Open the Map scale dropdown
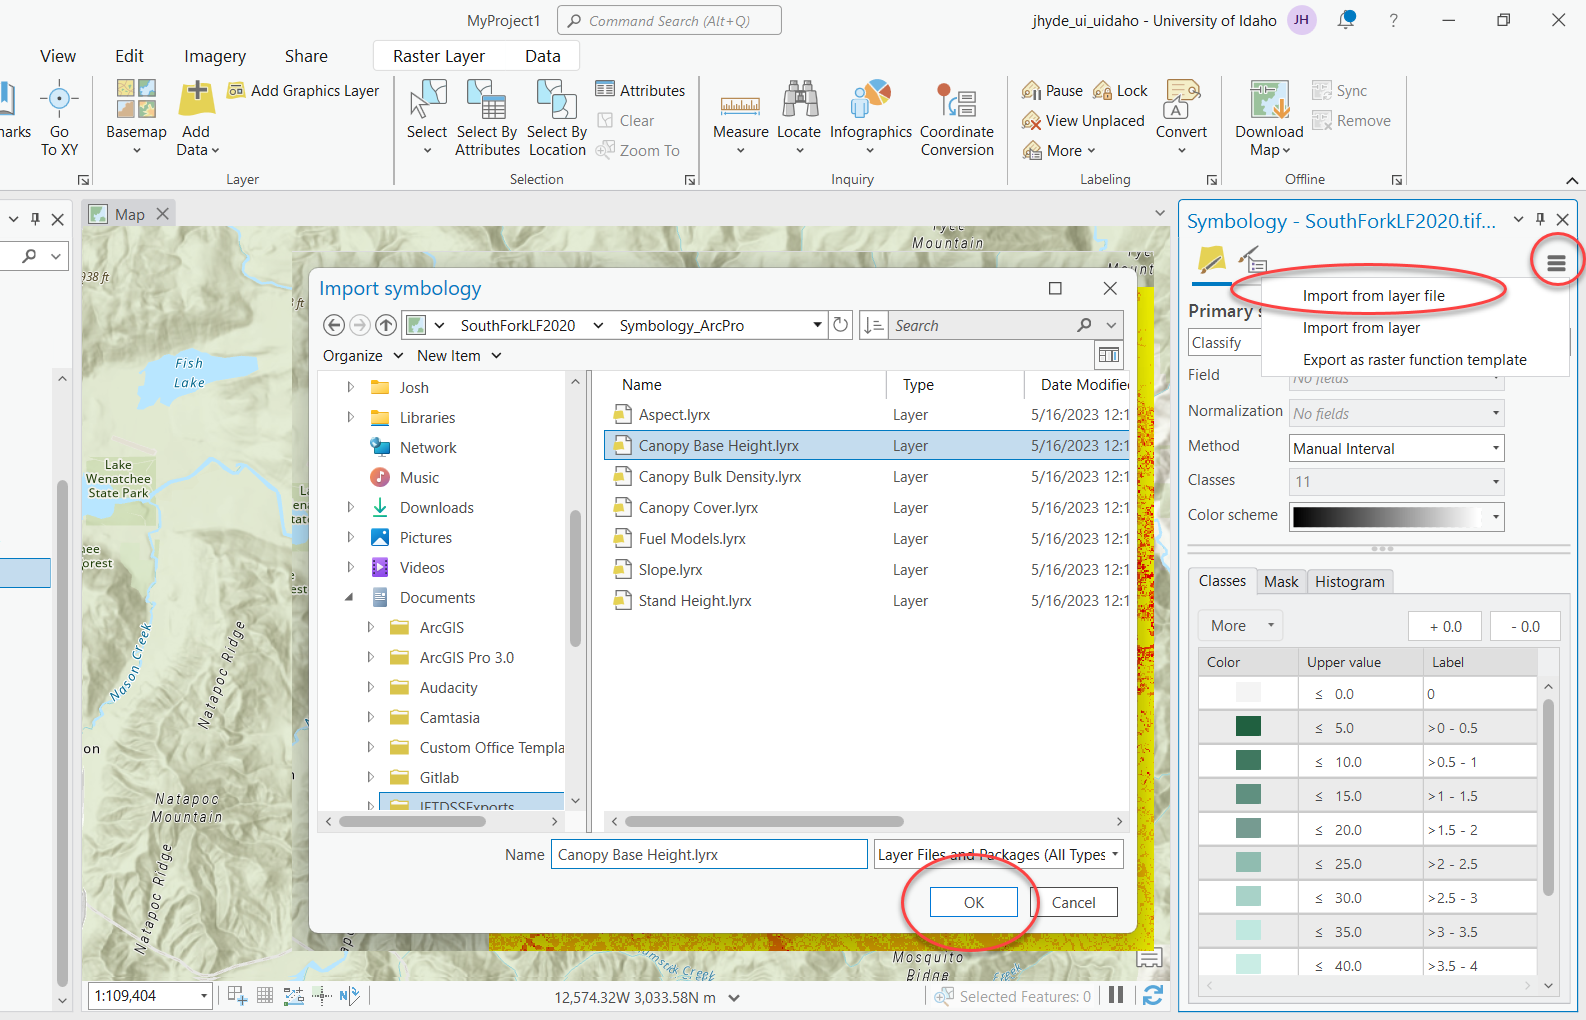This screenshot has height=1020, width=1586. click(204, 996)
